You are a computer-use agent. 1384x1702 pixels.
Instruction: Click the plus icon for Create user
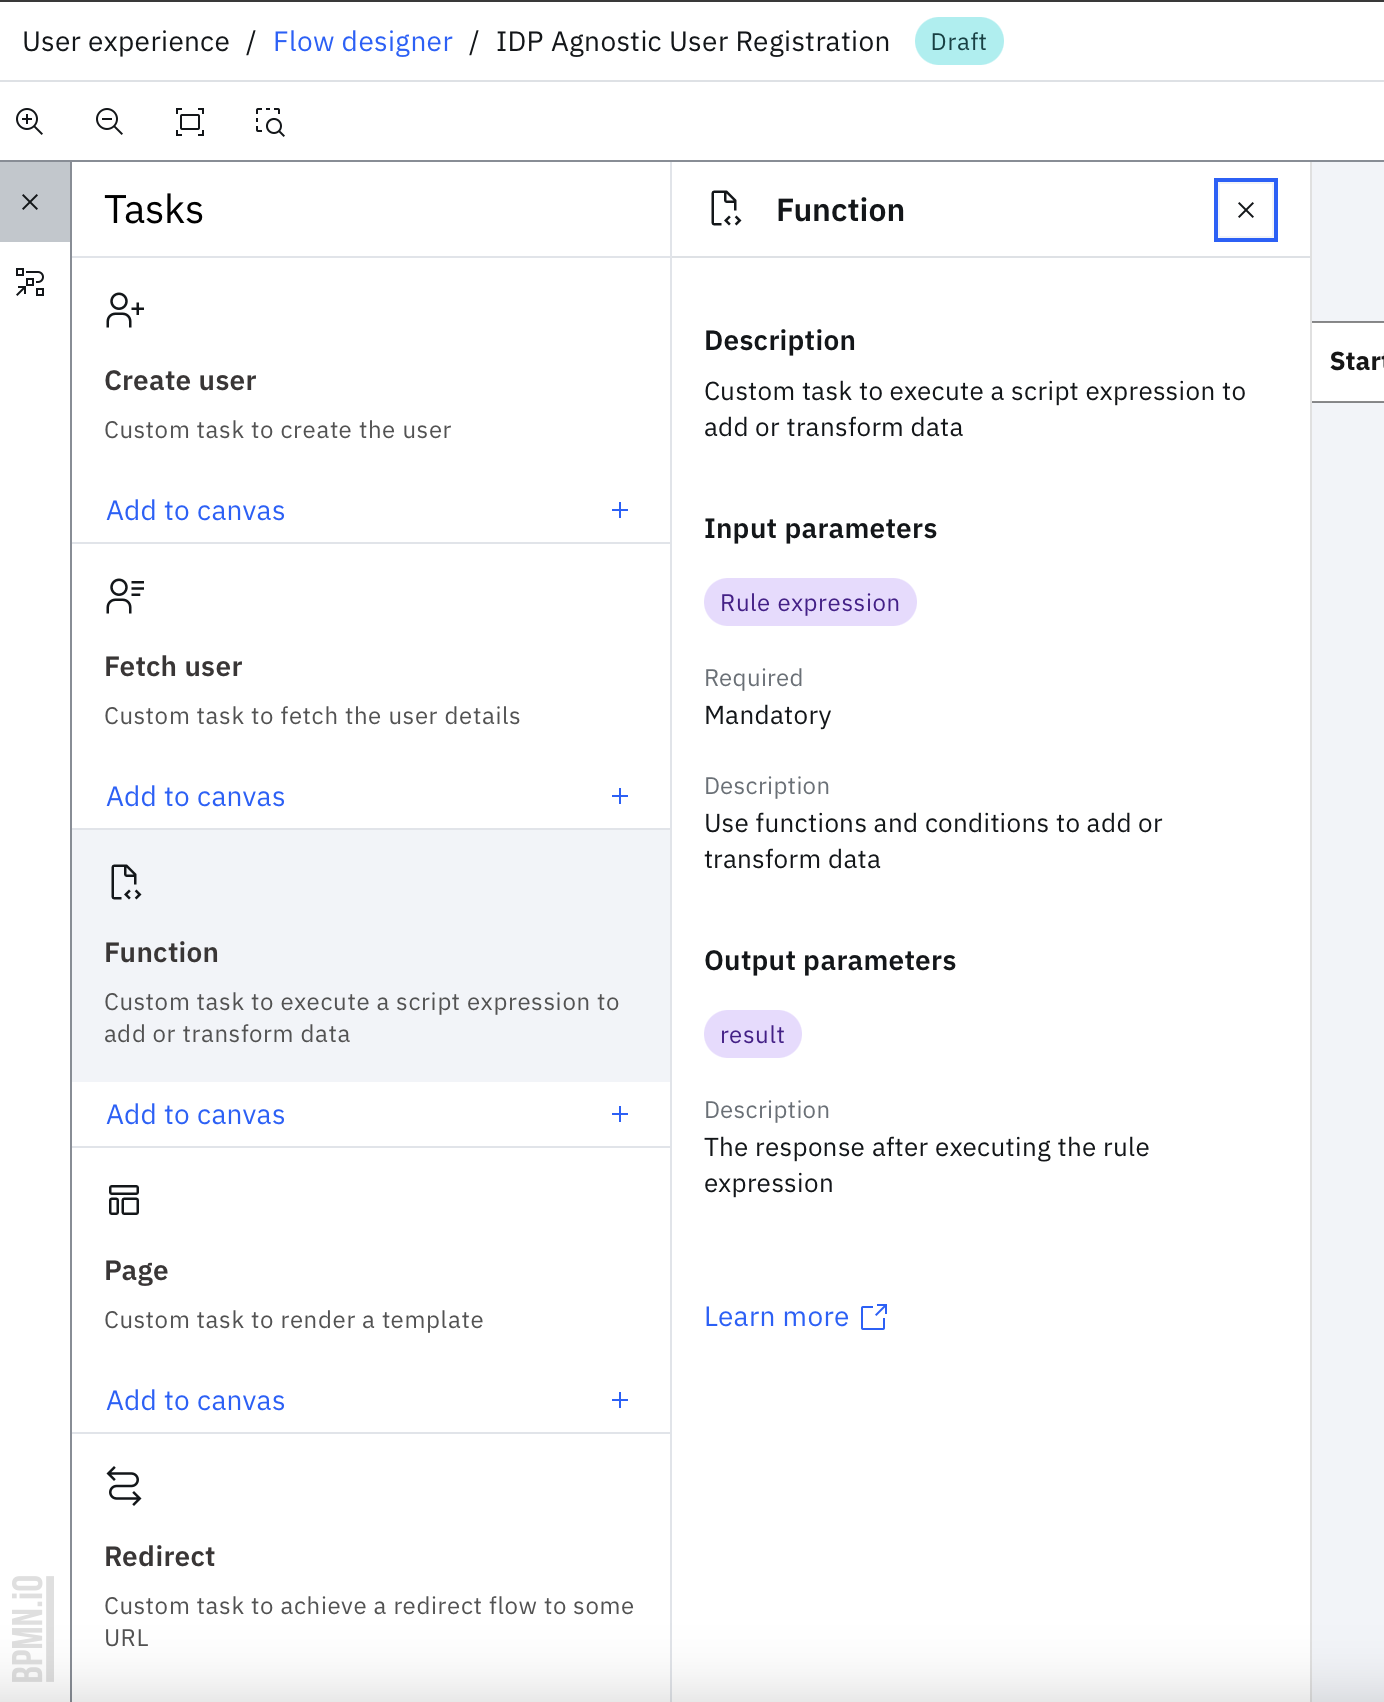[x=620, y=511]
